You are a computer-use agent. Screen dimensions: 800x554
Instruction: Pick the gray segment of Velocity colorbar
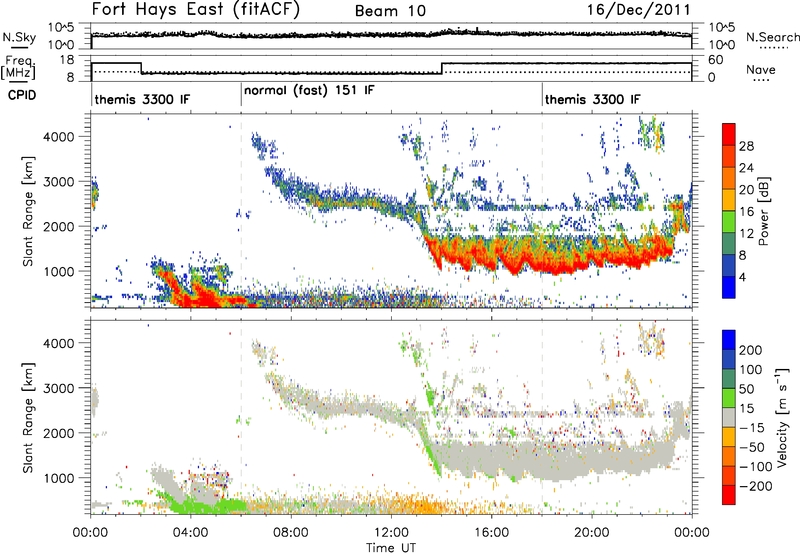[729, 417]
